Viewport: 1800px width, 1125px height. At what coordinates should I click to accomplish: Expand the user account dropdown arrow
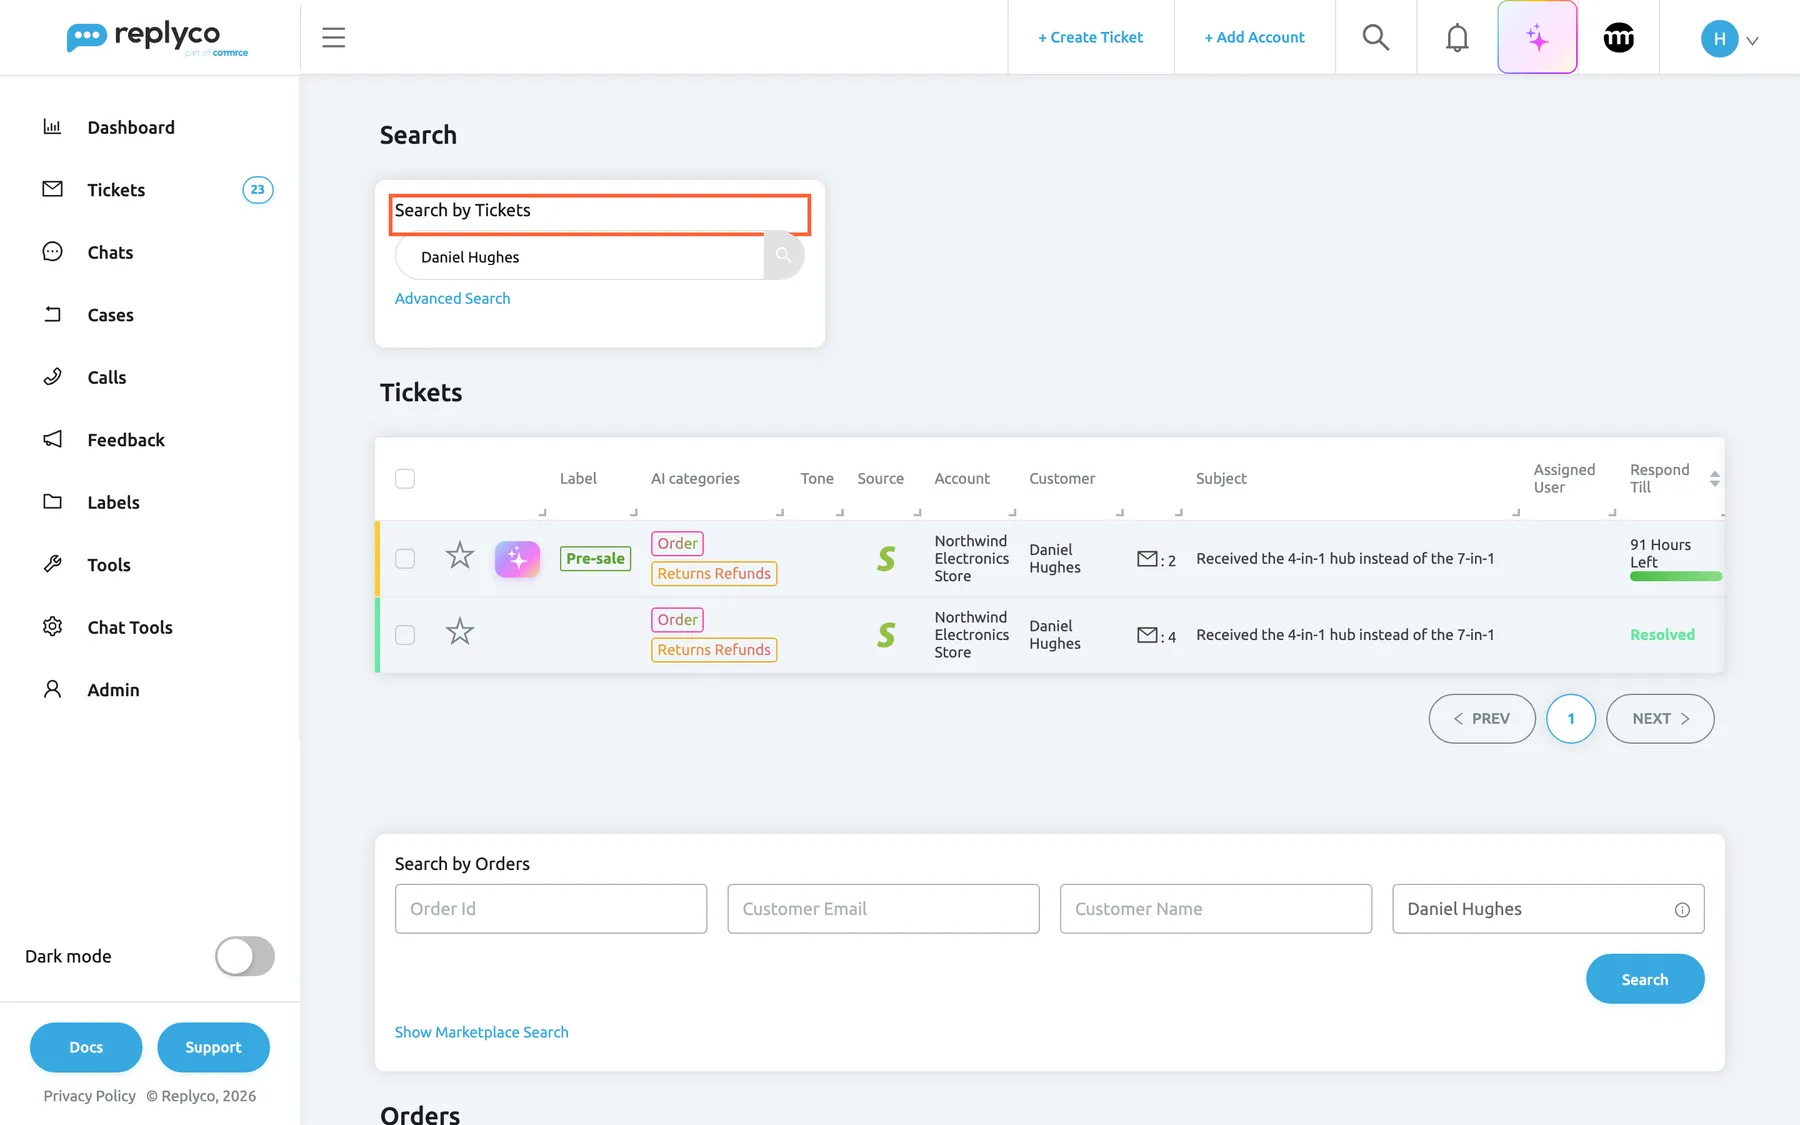tap(1752, 41)
